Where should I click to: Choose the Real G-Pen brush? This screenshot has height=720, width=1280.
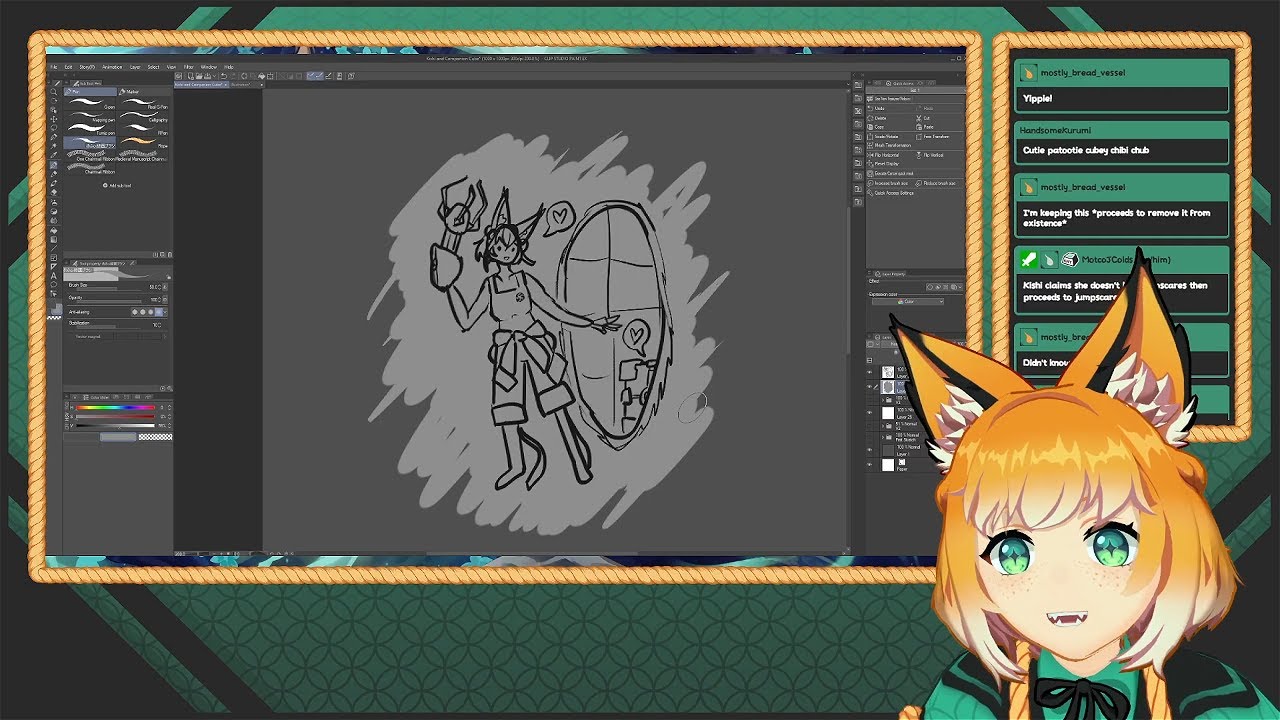[x=143, y=104]
